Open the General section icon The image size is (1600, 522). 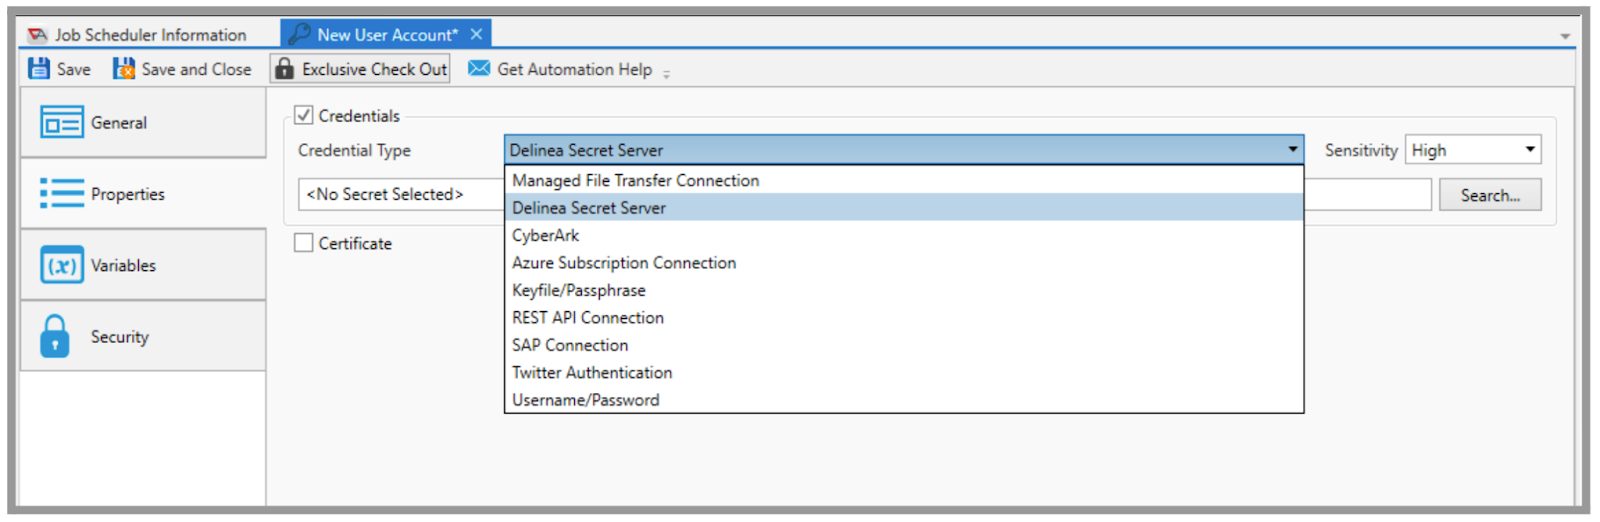61,123
